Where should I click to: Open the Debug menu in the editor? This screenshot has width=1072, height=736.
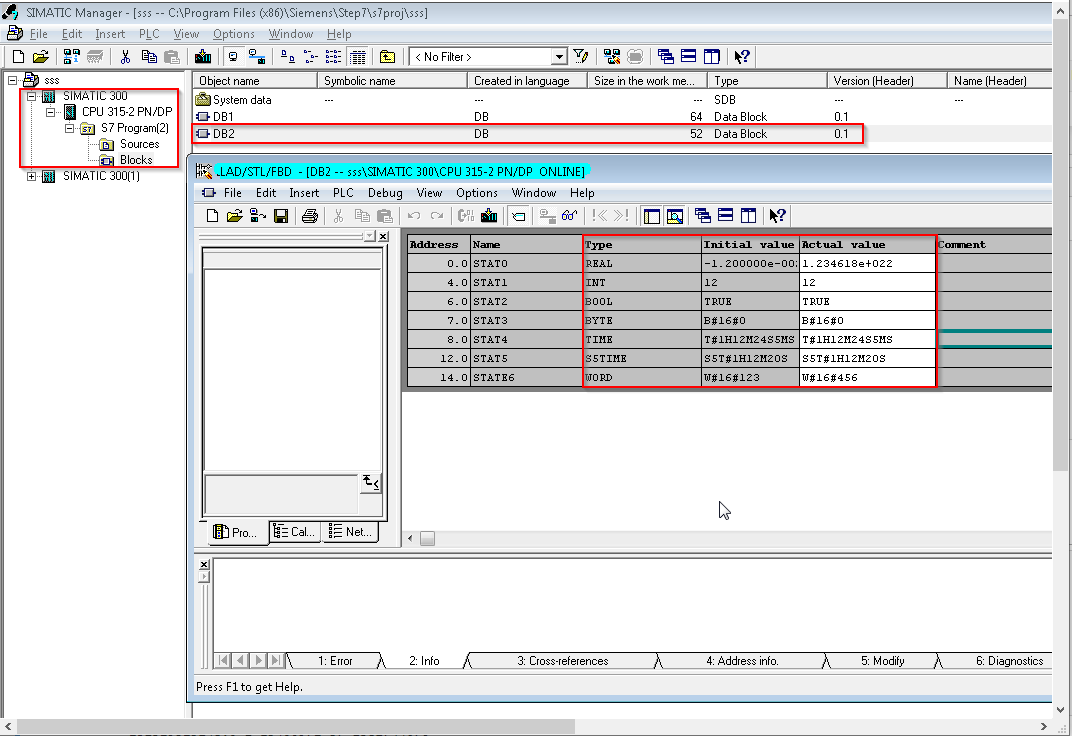pos(385,193)
